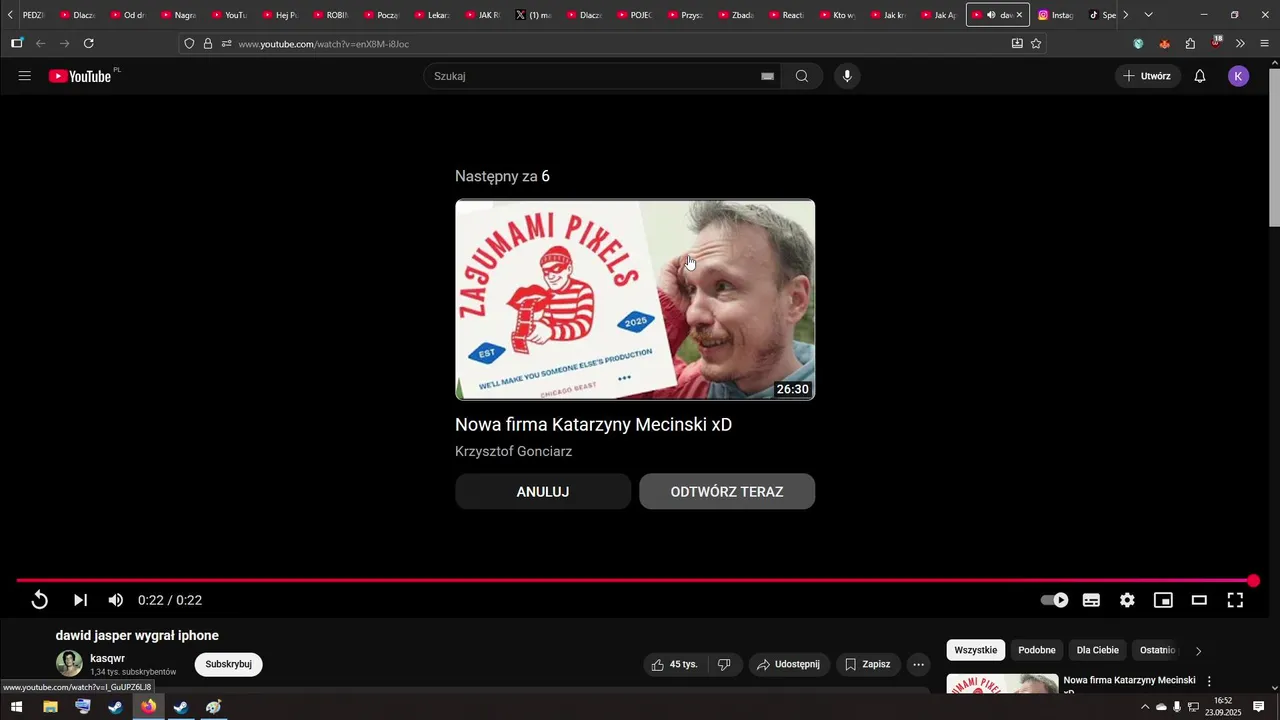Toggle the autoplay switch
The image size is (1280, 720).
[1055, 600]
